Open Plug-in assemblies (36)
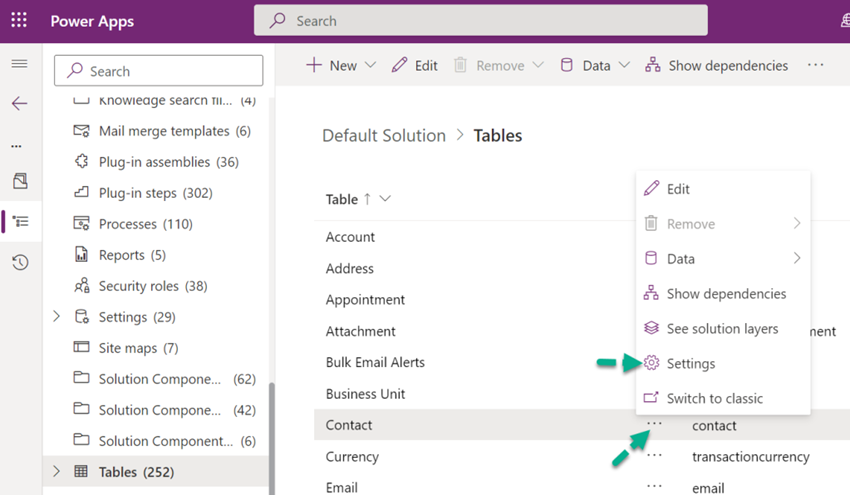 156,162
